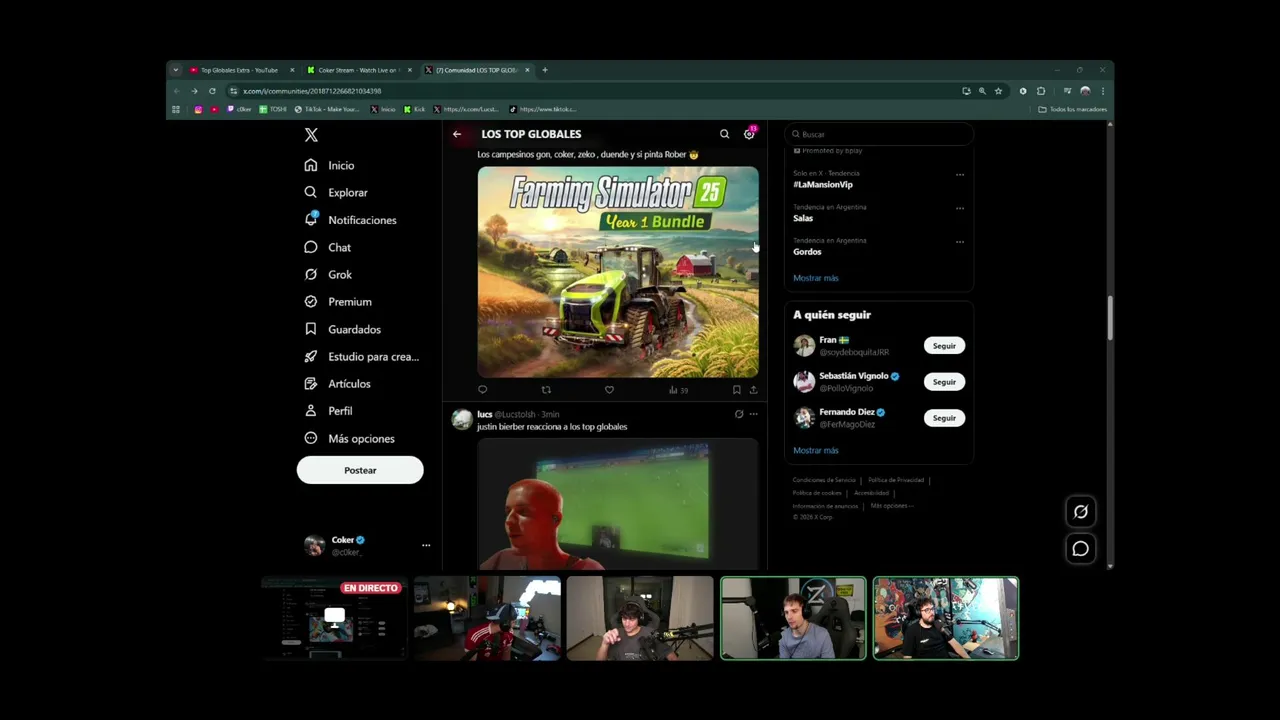Open a new browser tab
Image resolution: width=1280 pixels, height=720 pixels.
point(545,70)
